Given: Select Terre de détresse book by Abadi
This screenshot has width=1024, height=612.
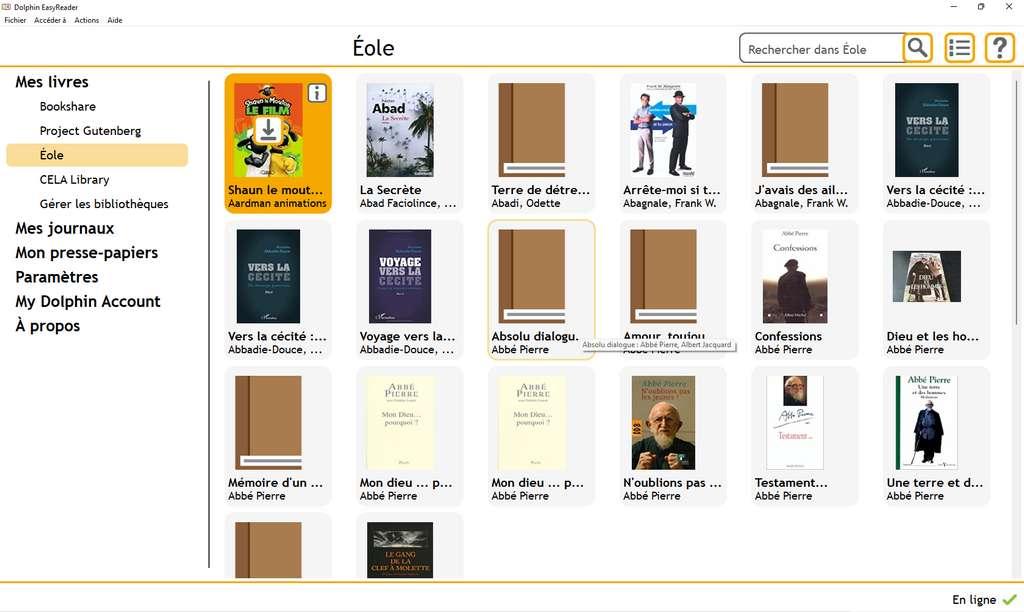Looking at the screenshot, I should pos(532,130).
